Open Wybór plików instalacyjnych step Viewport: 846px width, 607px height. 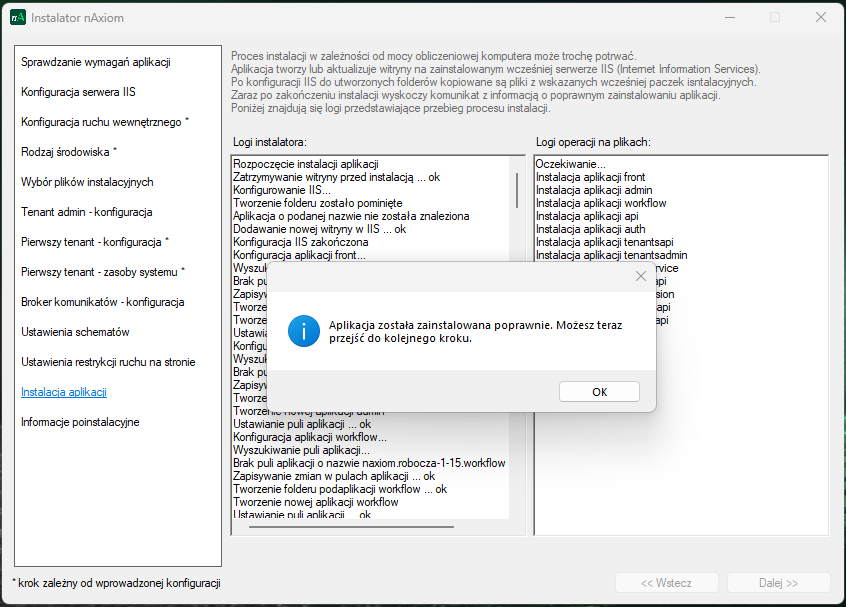click(x=87, y=182)
